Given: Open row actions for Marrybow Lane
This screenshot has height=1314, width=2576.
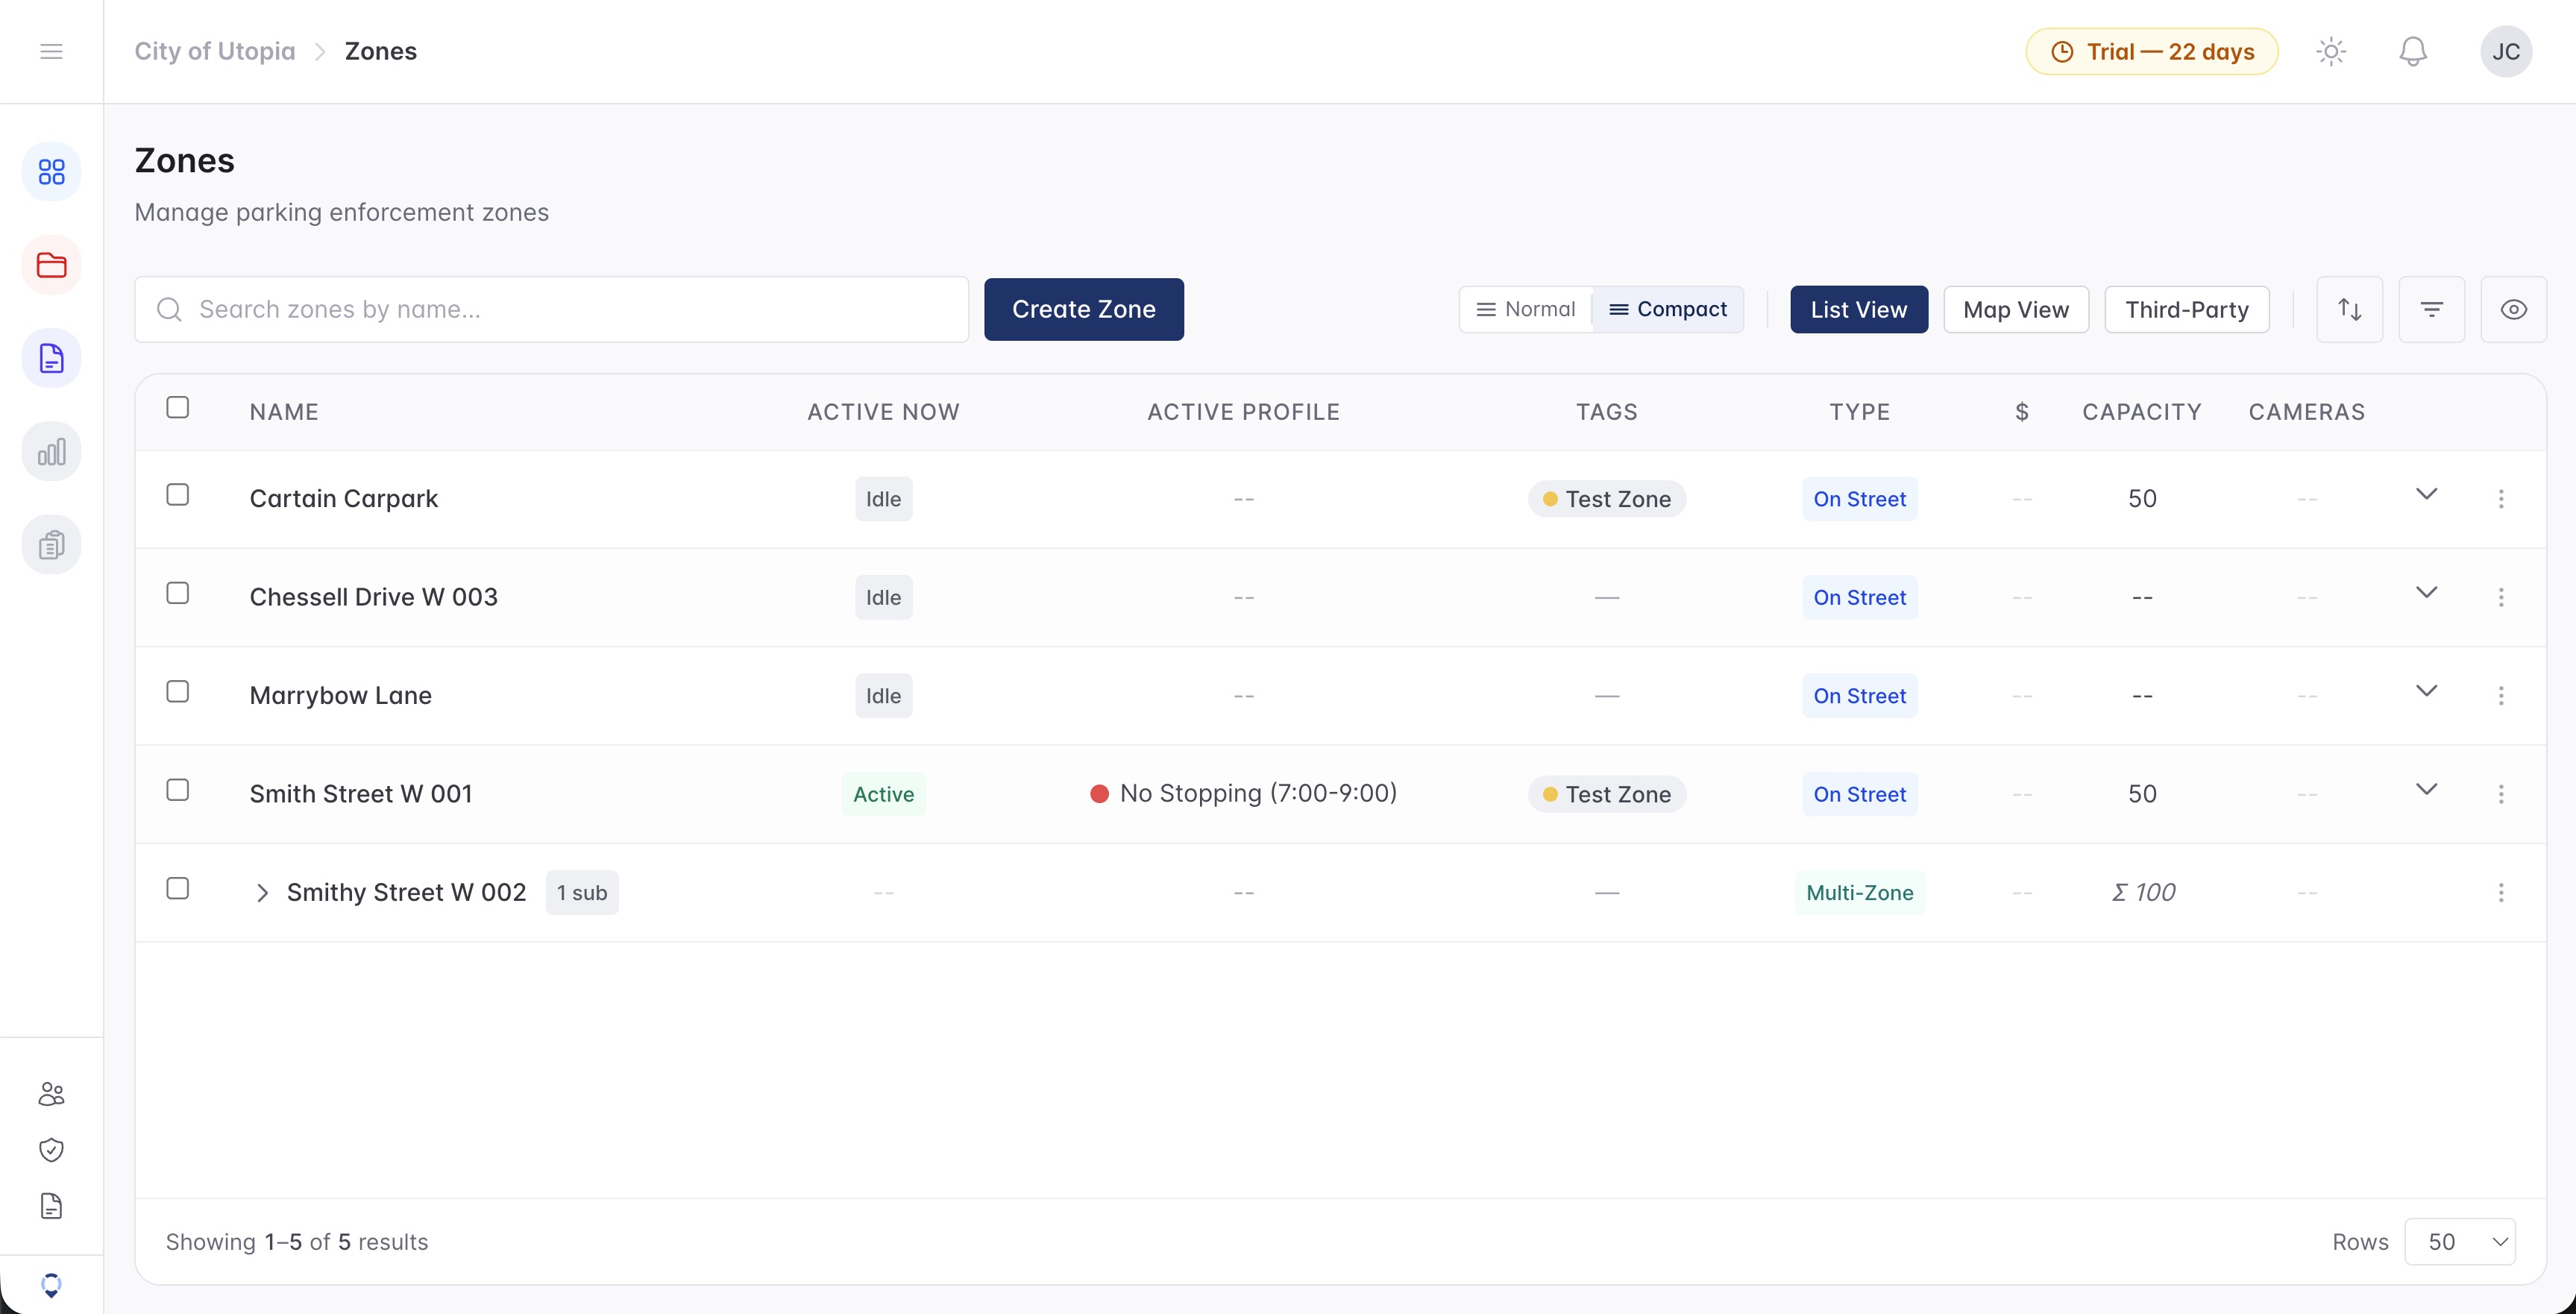Looking at the screenshot, I should pyautogui.click(x=2501, y=695).
